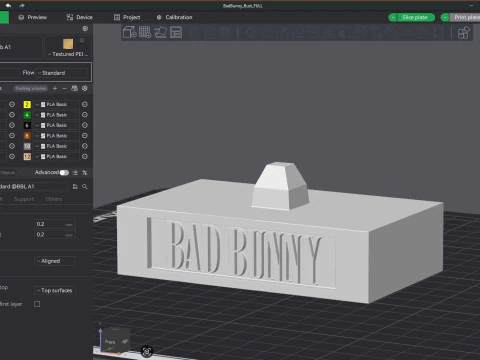The height and width of the screenshot is (360, 480).
Task: Click the round icon before swatch 6
Action: (x=12, y=125)
